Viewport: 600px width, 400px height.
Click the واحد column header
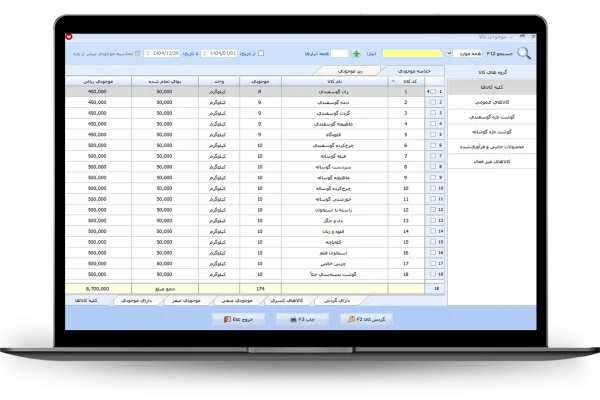(x=219, y=81)
